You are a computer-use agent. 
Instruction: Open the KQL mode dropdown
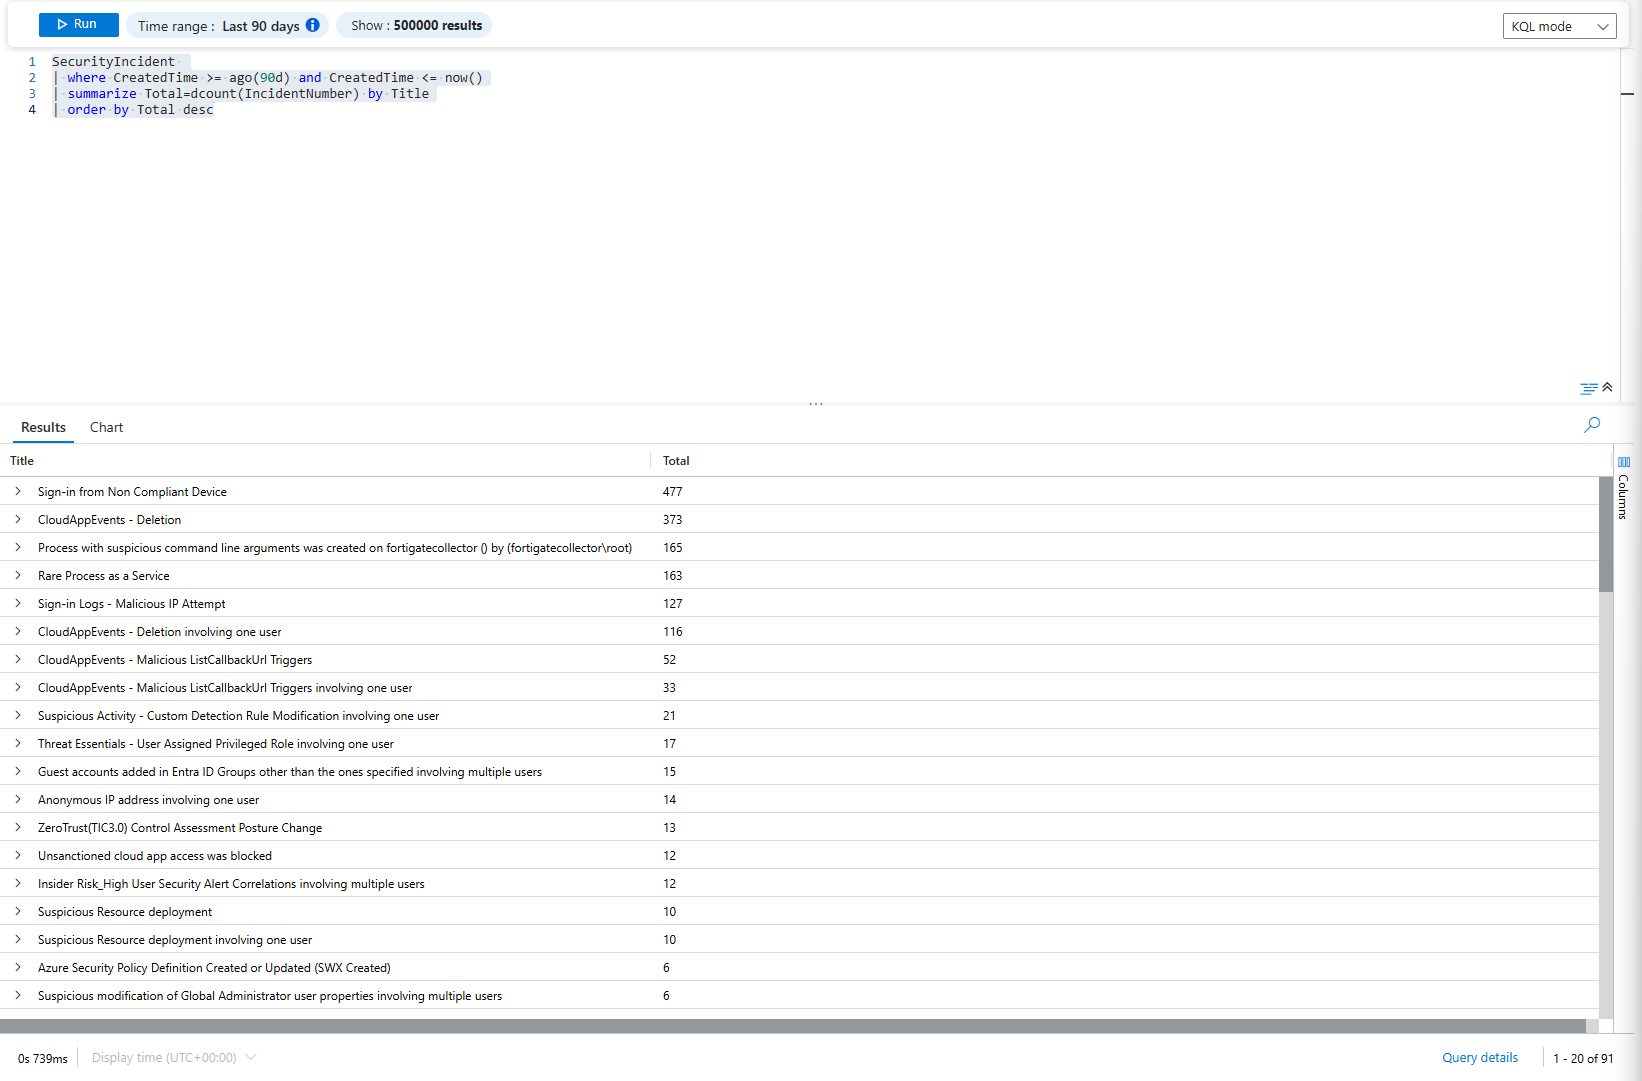click(1559, 26)
